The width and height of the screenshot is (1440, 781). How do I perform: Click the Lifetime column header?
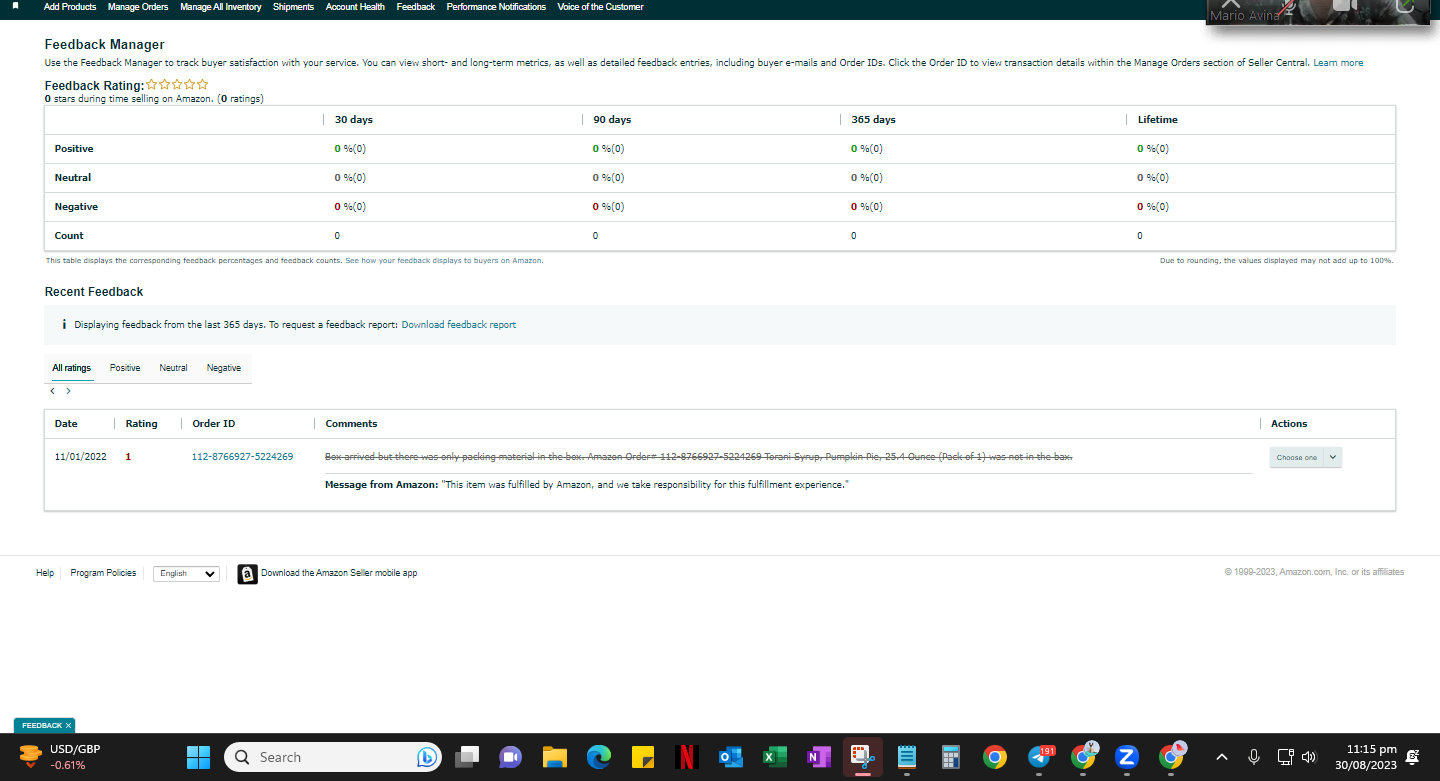coord(1158,120)
